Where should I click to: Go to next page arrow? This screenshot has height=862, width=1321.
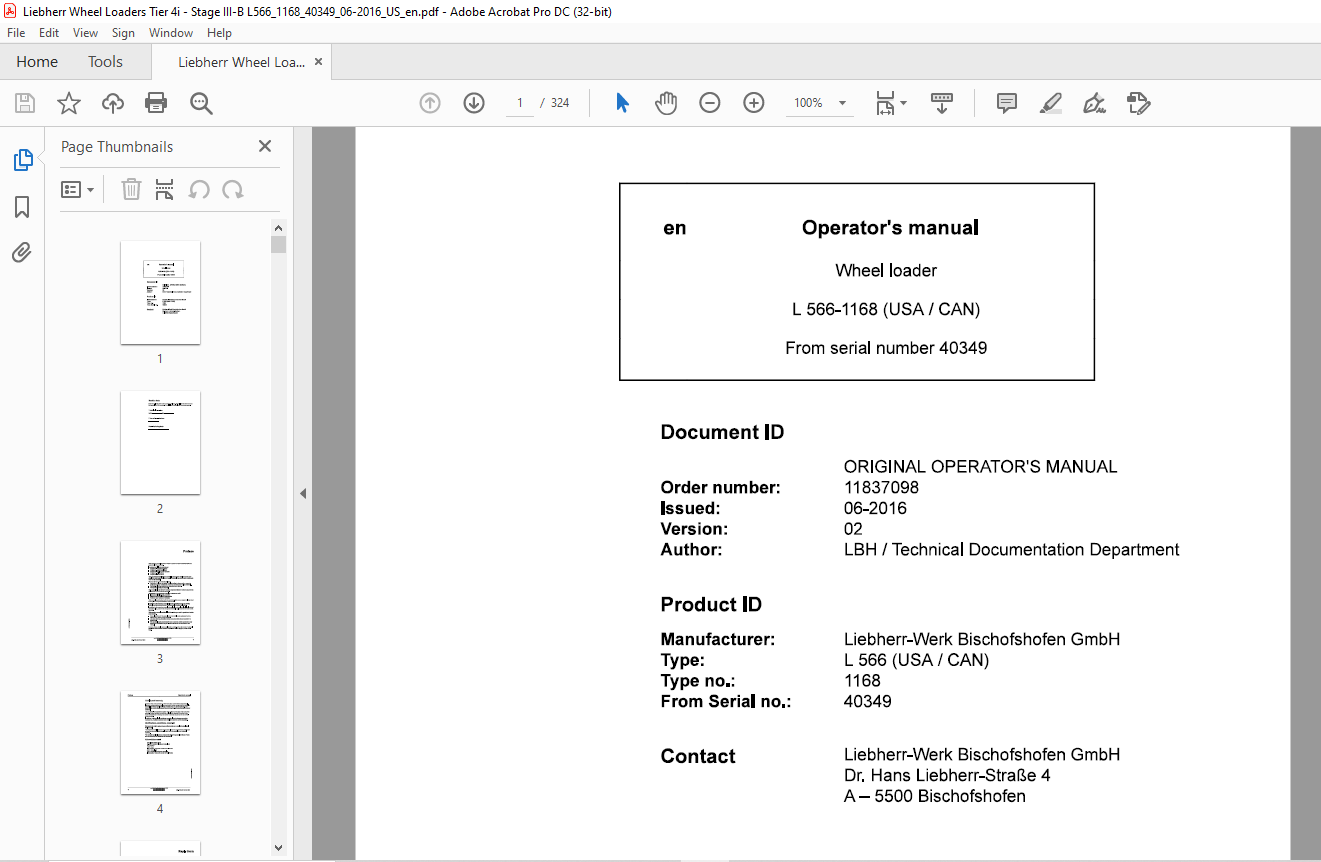pyautogui.click(x=474, y=103)
